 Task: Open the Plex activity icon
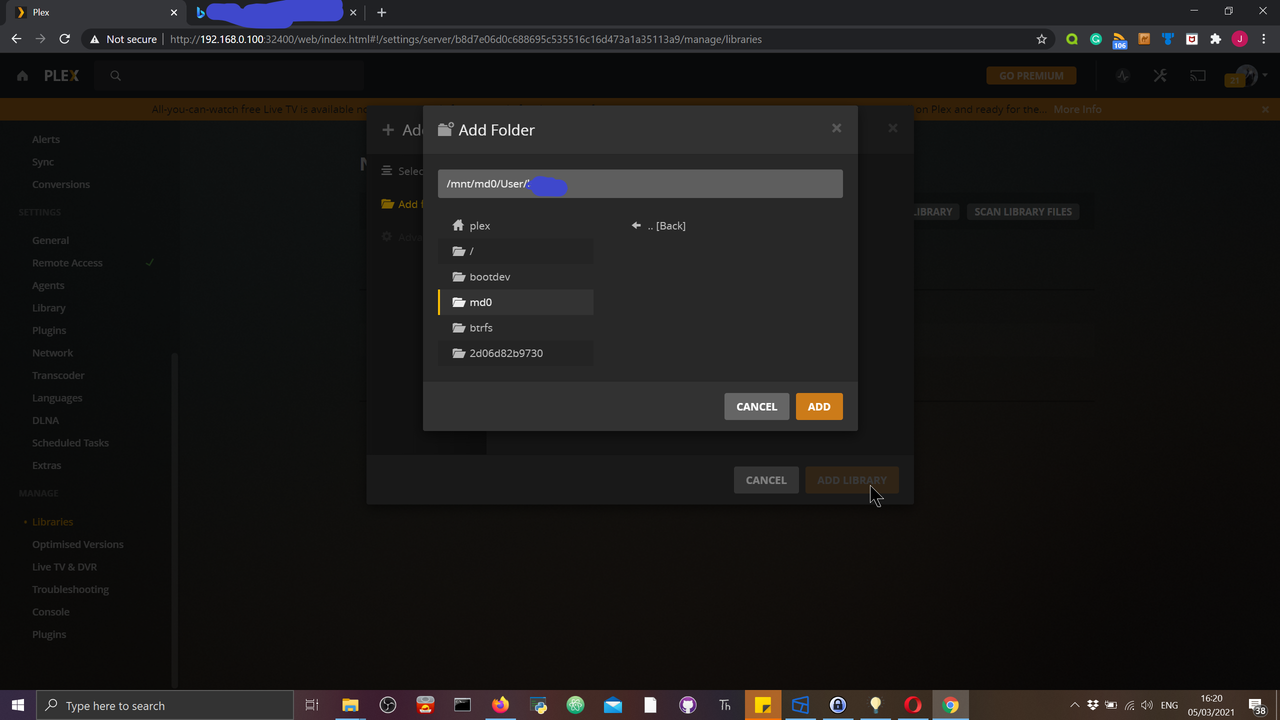click(x=1123, y=76)
